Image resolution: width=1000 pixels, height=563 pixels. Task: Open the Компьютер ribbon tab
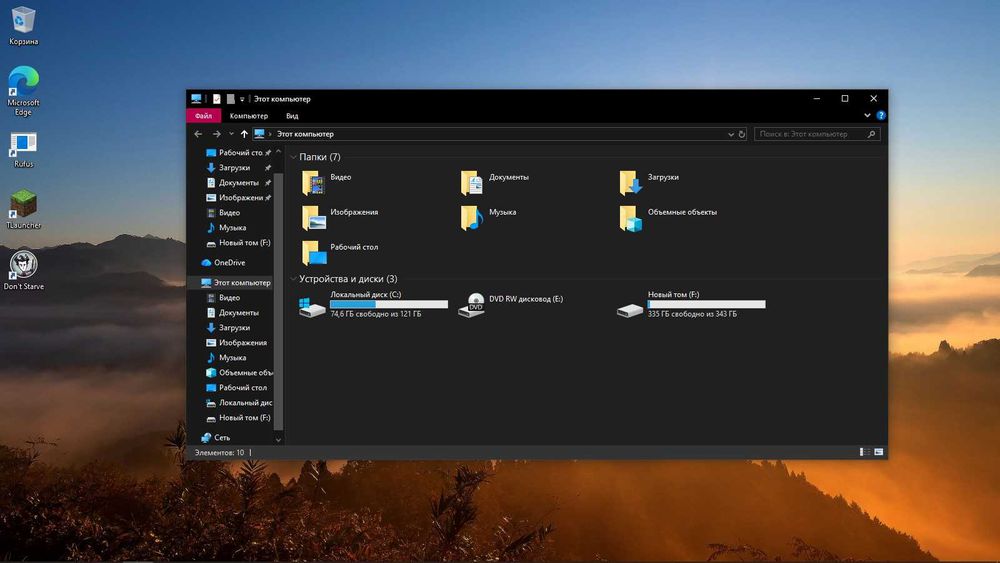(x=249, y=115)
